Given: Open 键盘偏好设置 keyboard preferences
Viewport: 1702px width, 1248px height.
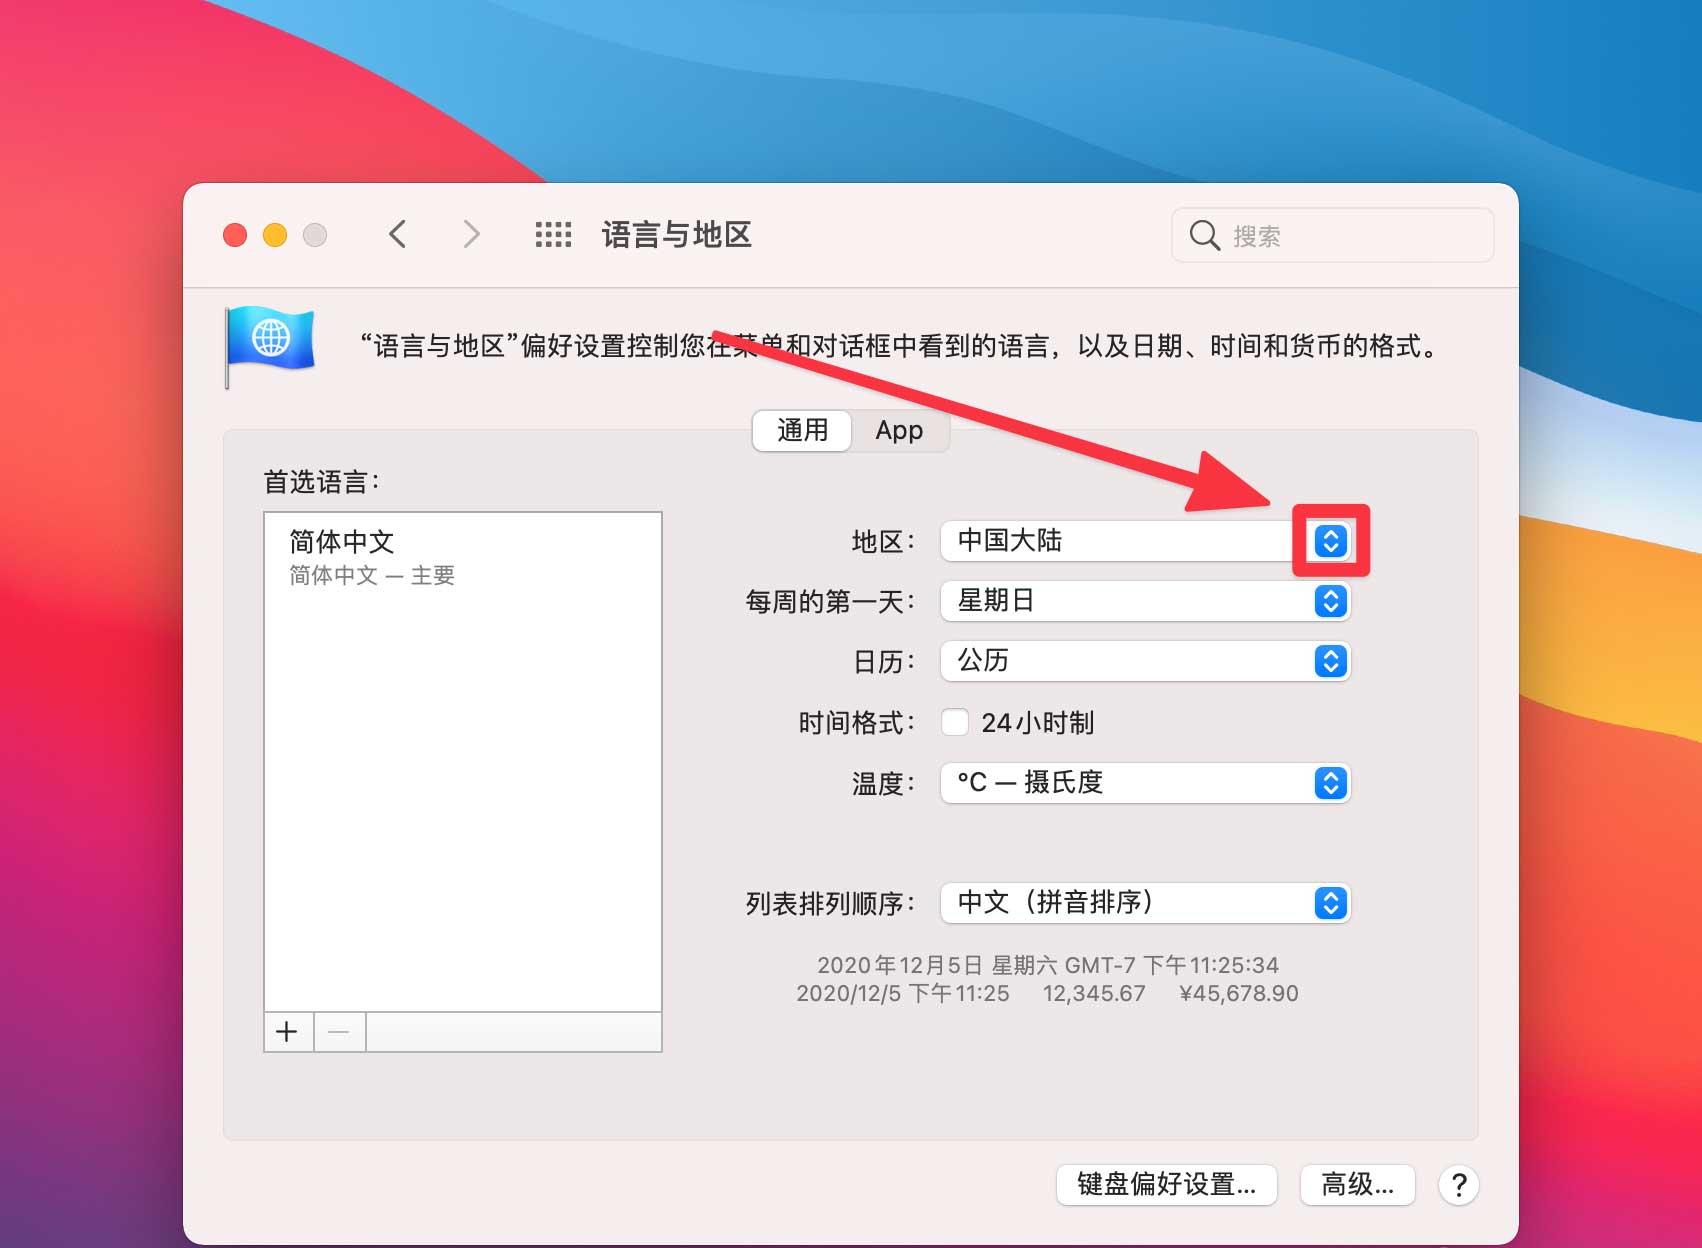Looking at the screenshot, I should point(1166,1185).
